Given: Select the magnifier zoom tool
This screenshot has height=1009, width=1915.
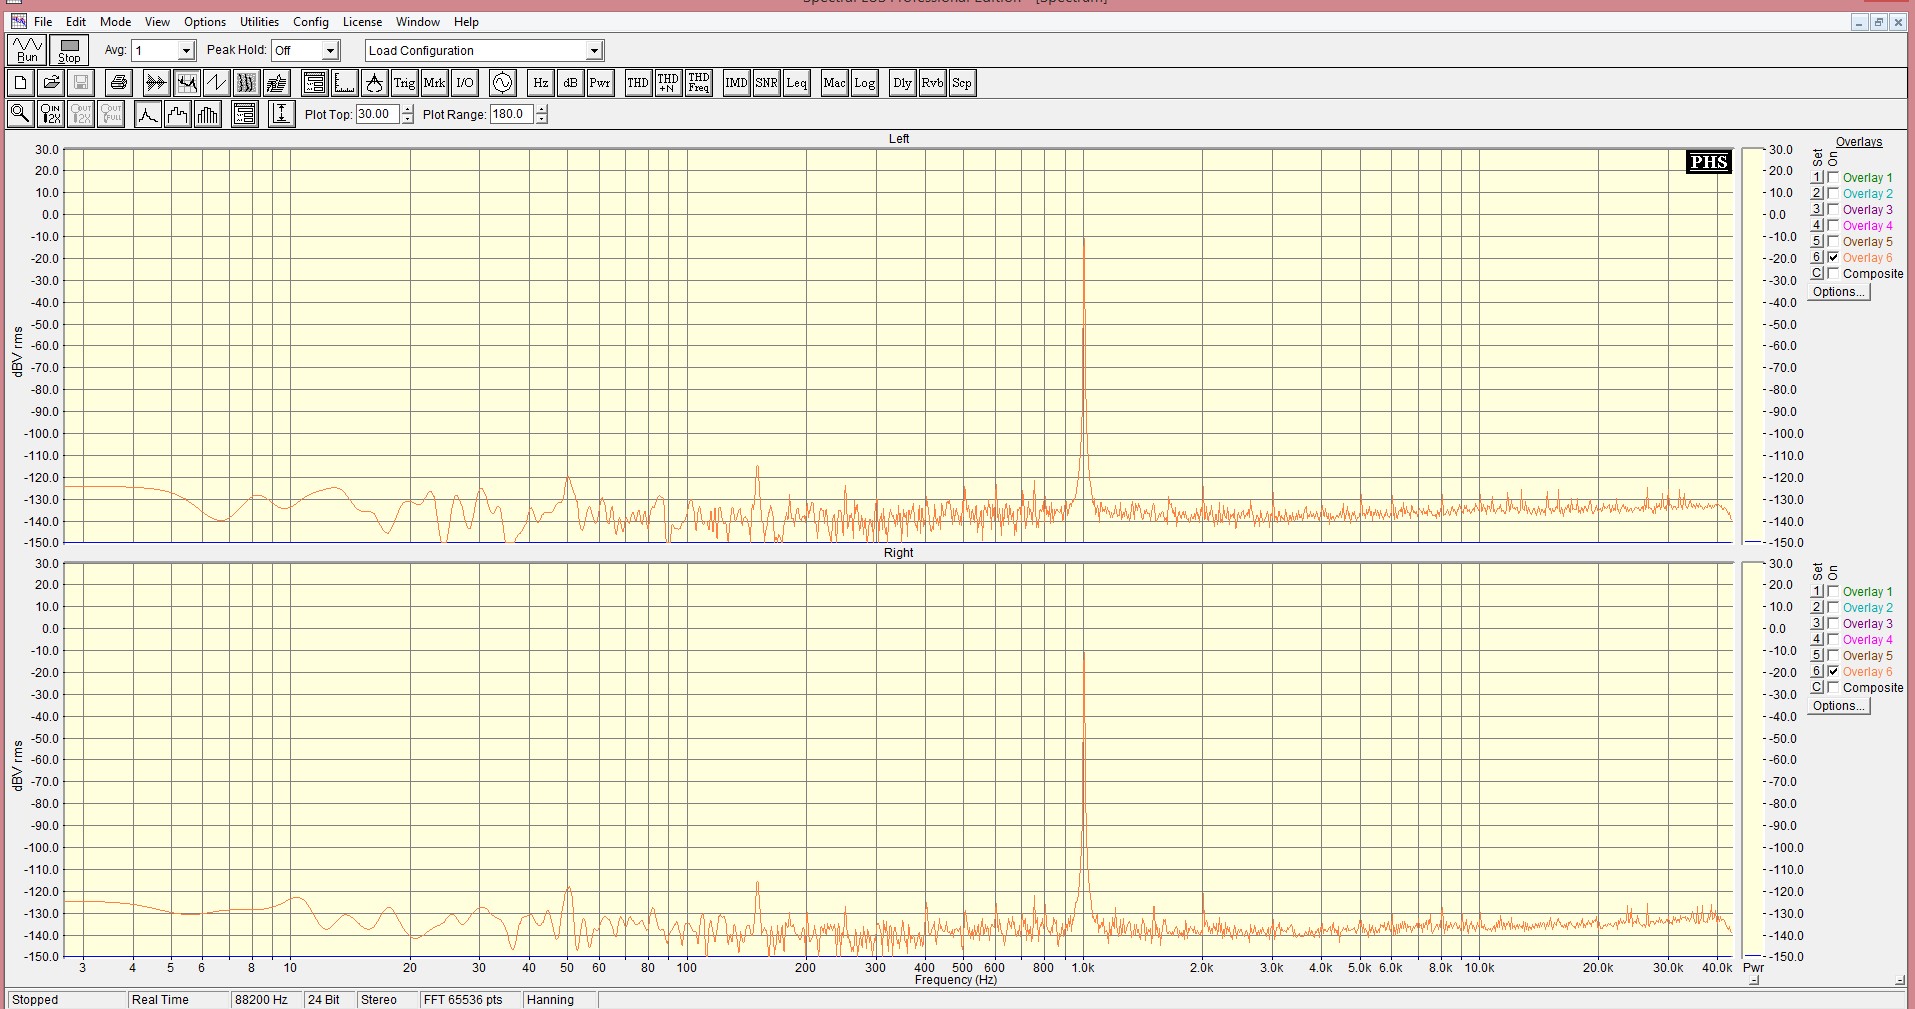Looking at the screenshot, I should (20, 114).
